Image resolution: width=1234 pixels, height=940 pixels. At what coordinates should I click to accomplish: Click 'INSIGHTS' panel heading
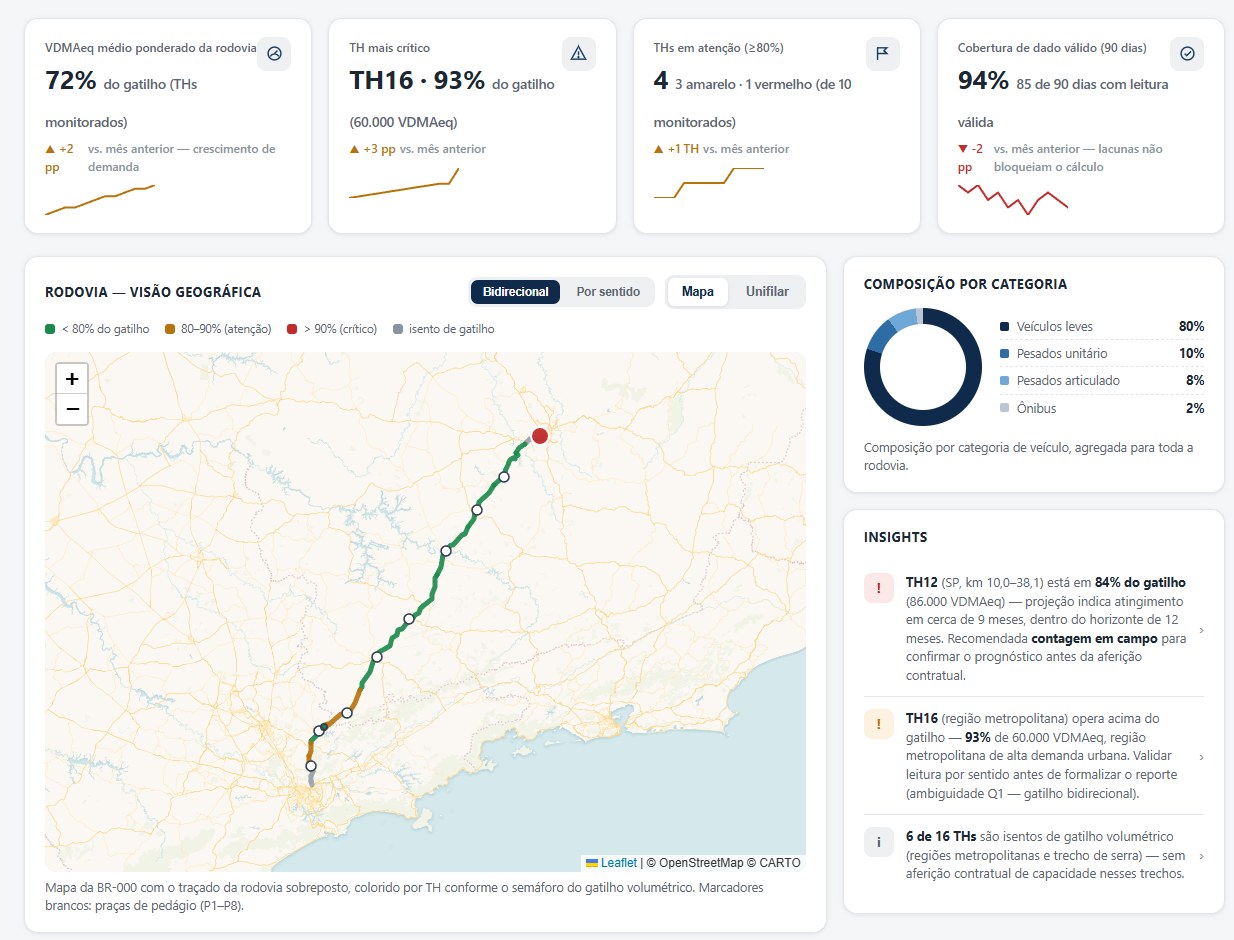tap(895, 537)
